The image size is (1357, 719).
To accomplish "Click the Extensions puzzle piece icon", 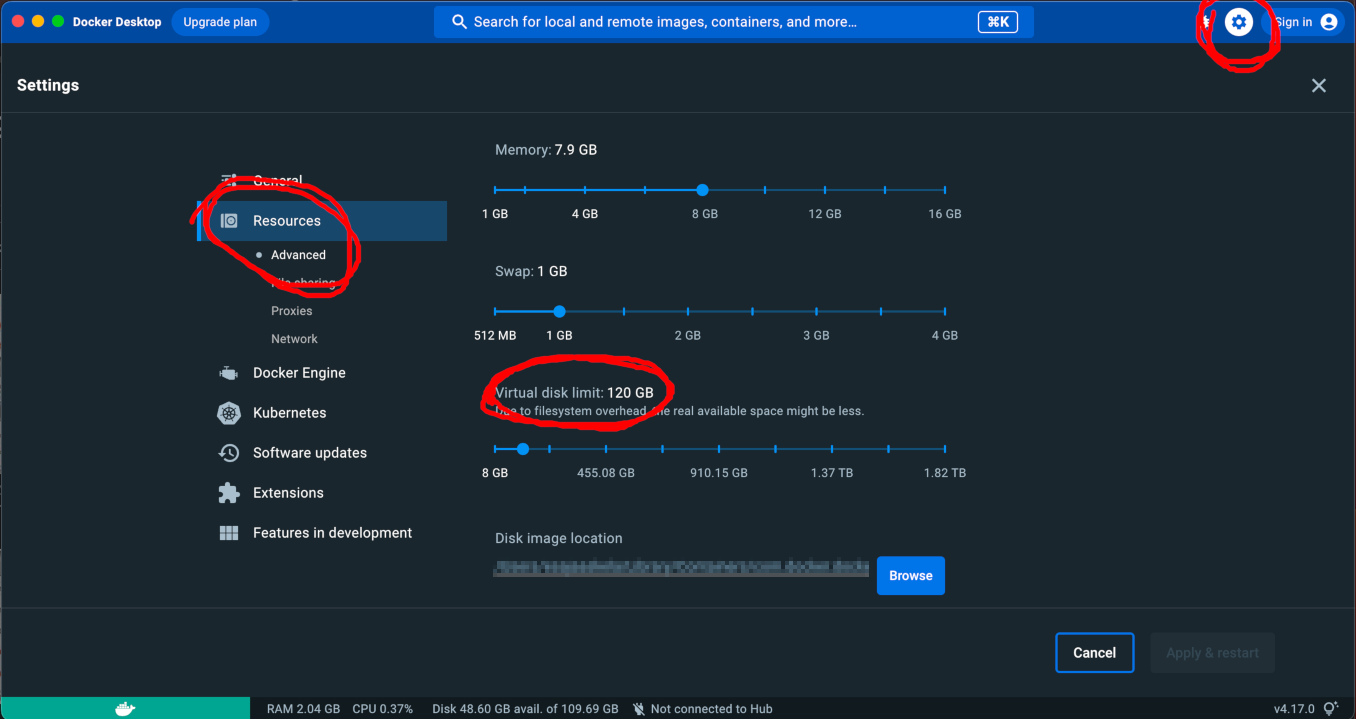I will pyautogui.click(x=229, y=493).
